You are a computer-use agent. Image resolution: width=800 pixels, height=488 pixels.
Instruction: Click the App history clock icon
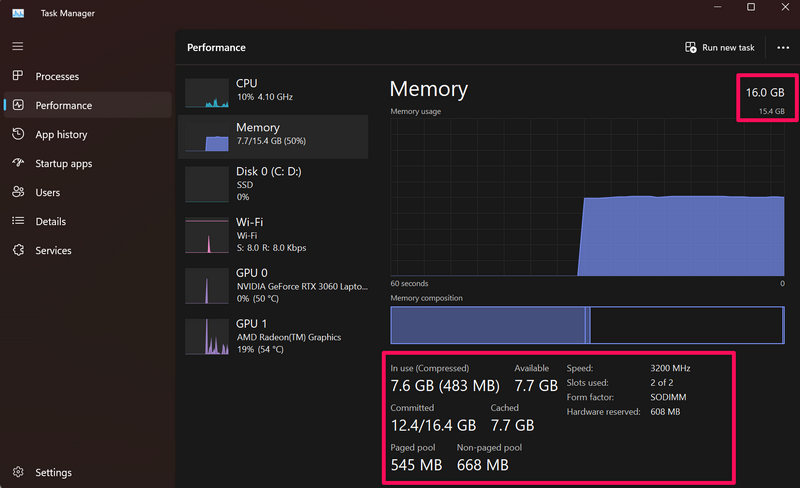point(17,134)
